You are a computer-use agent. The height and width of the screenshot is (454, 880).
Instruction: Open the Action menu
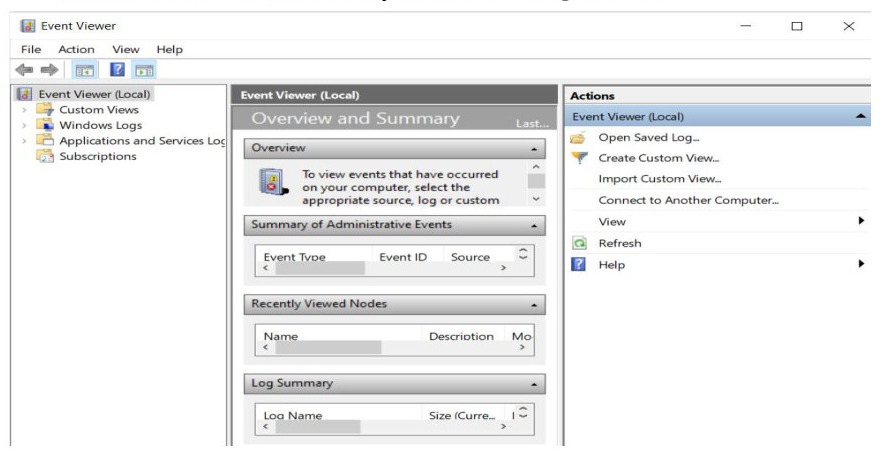point(76,49)
